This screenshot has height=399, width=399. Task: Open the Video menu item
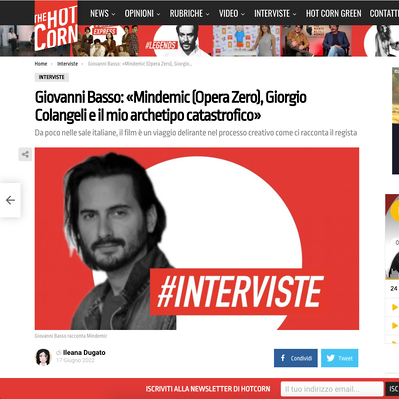(x=232, y=13)
